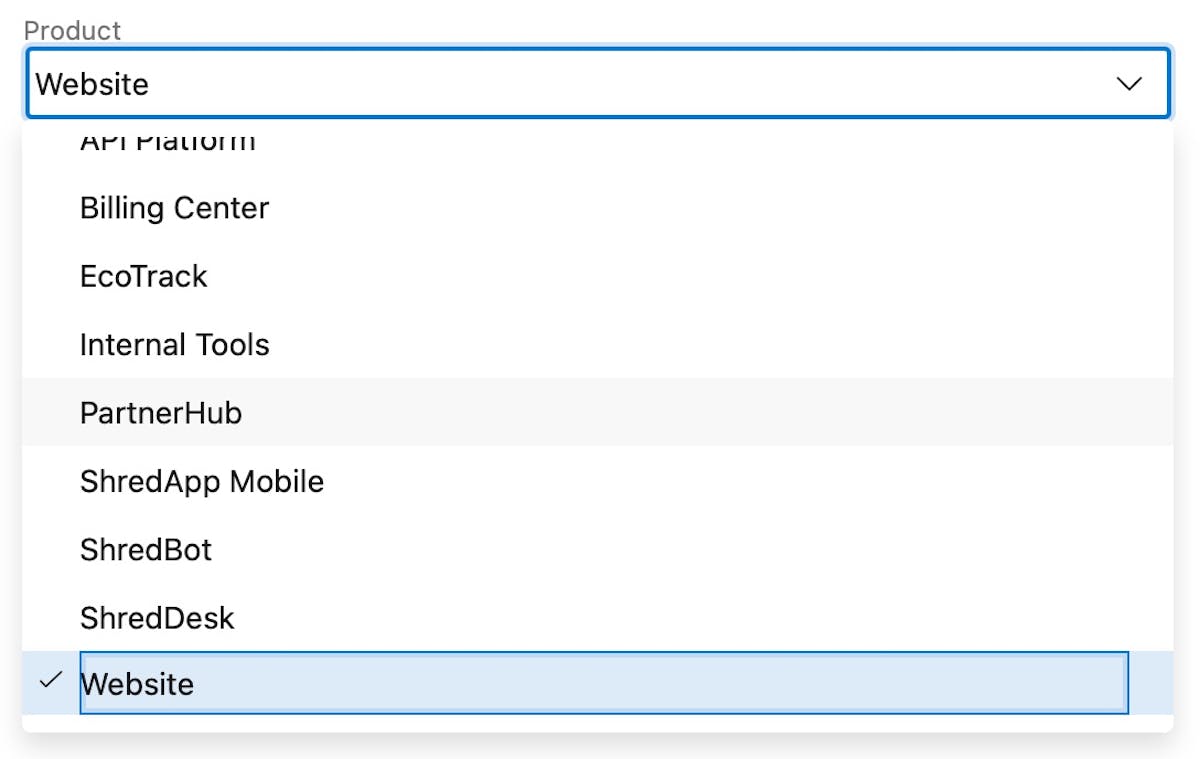Select the partially visible API Platform option
This screenshot has width=1200, height=759.
pos(168,143)
